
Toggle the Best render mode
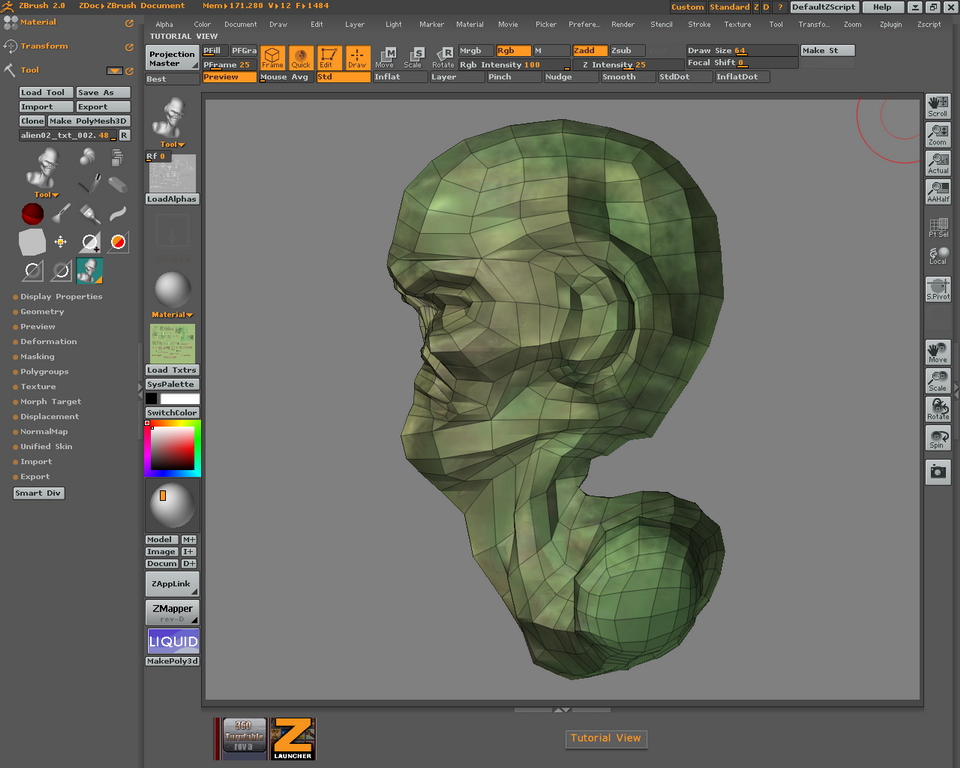tap(172, 79)
